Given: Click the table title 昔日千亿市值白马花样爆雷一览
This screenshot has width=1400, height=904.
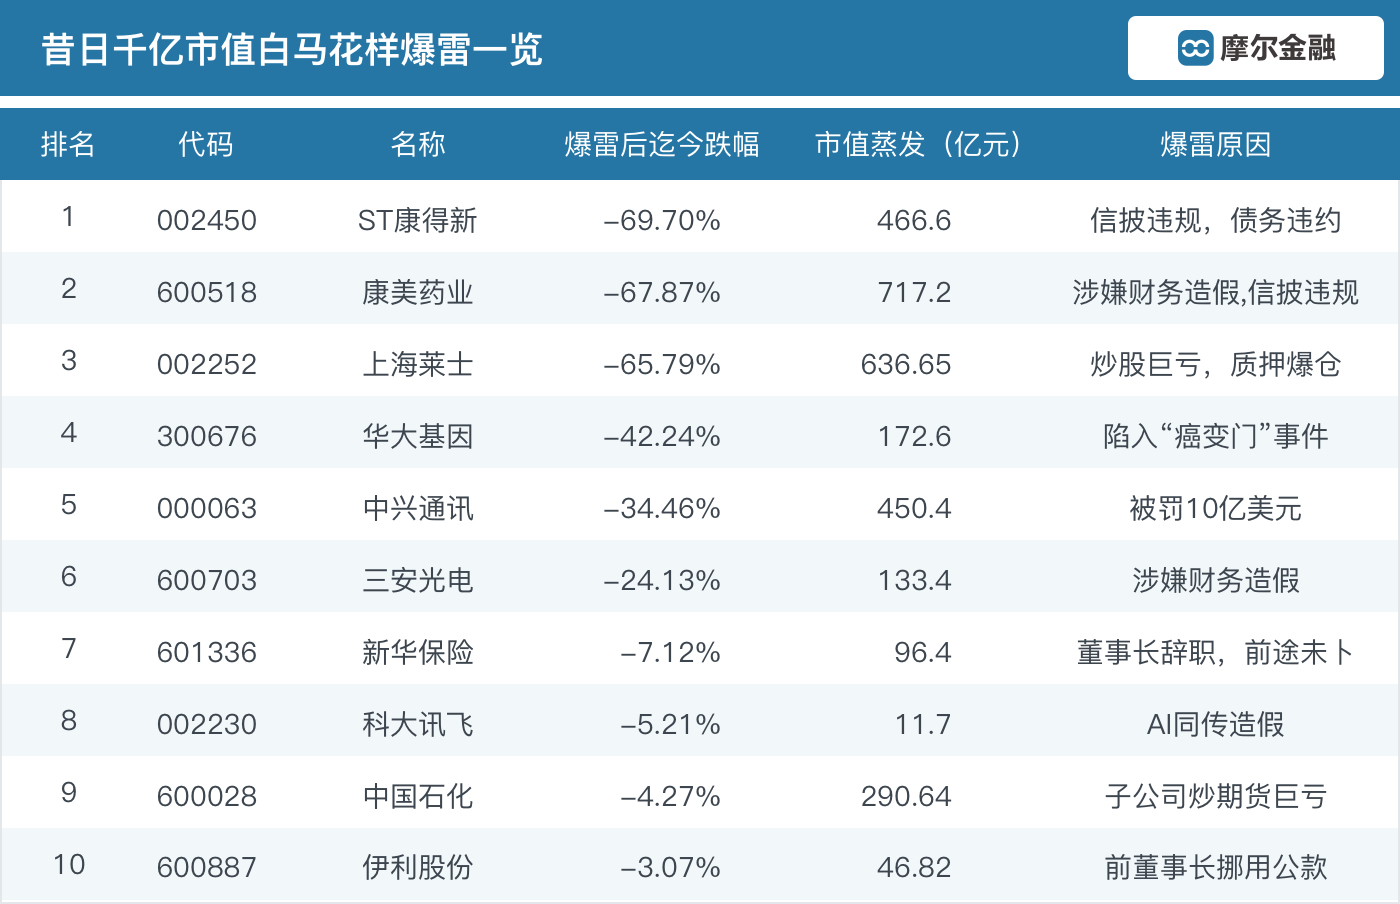Looking at the screenshot, I should (x=292, y=49).
